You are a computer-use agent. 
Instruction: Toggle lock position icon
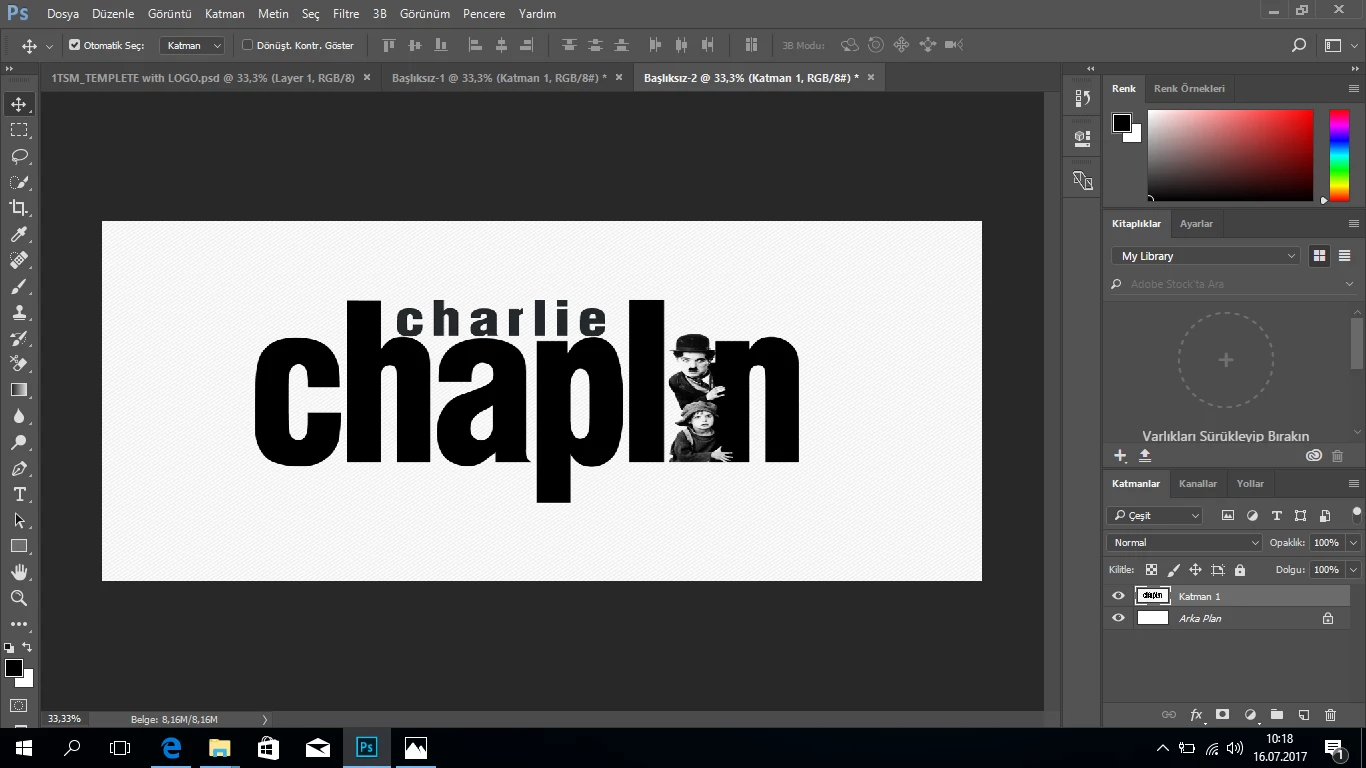[1195, 570]
